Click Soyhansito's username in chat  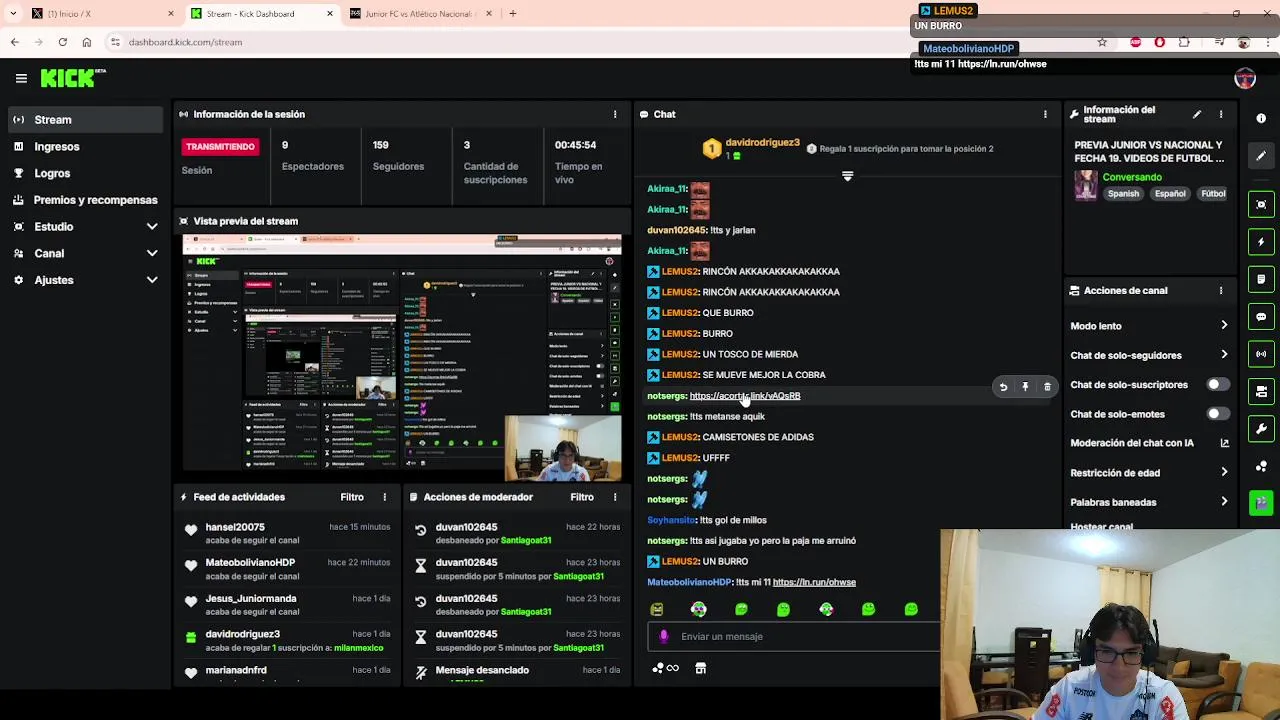tap(671, 520)
